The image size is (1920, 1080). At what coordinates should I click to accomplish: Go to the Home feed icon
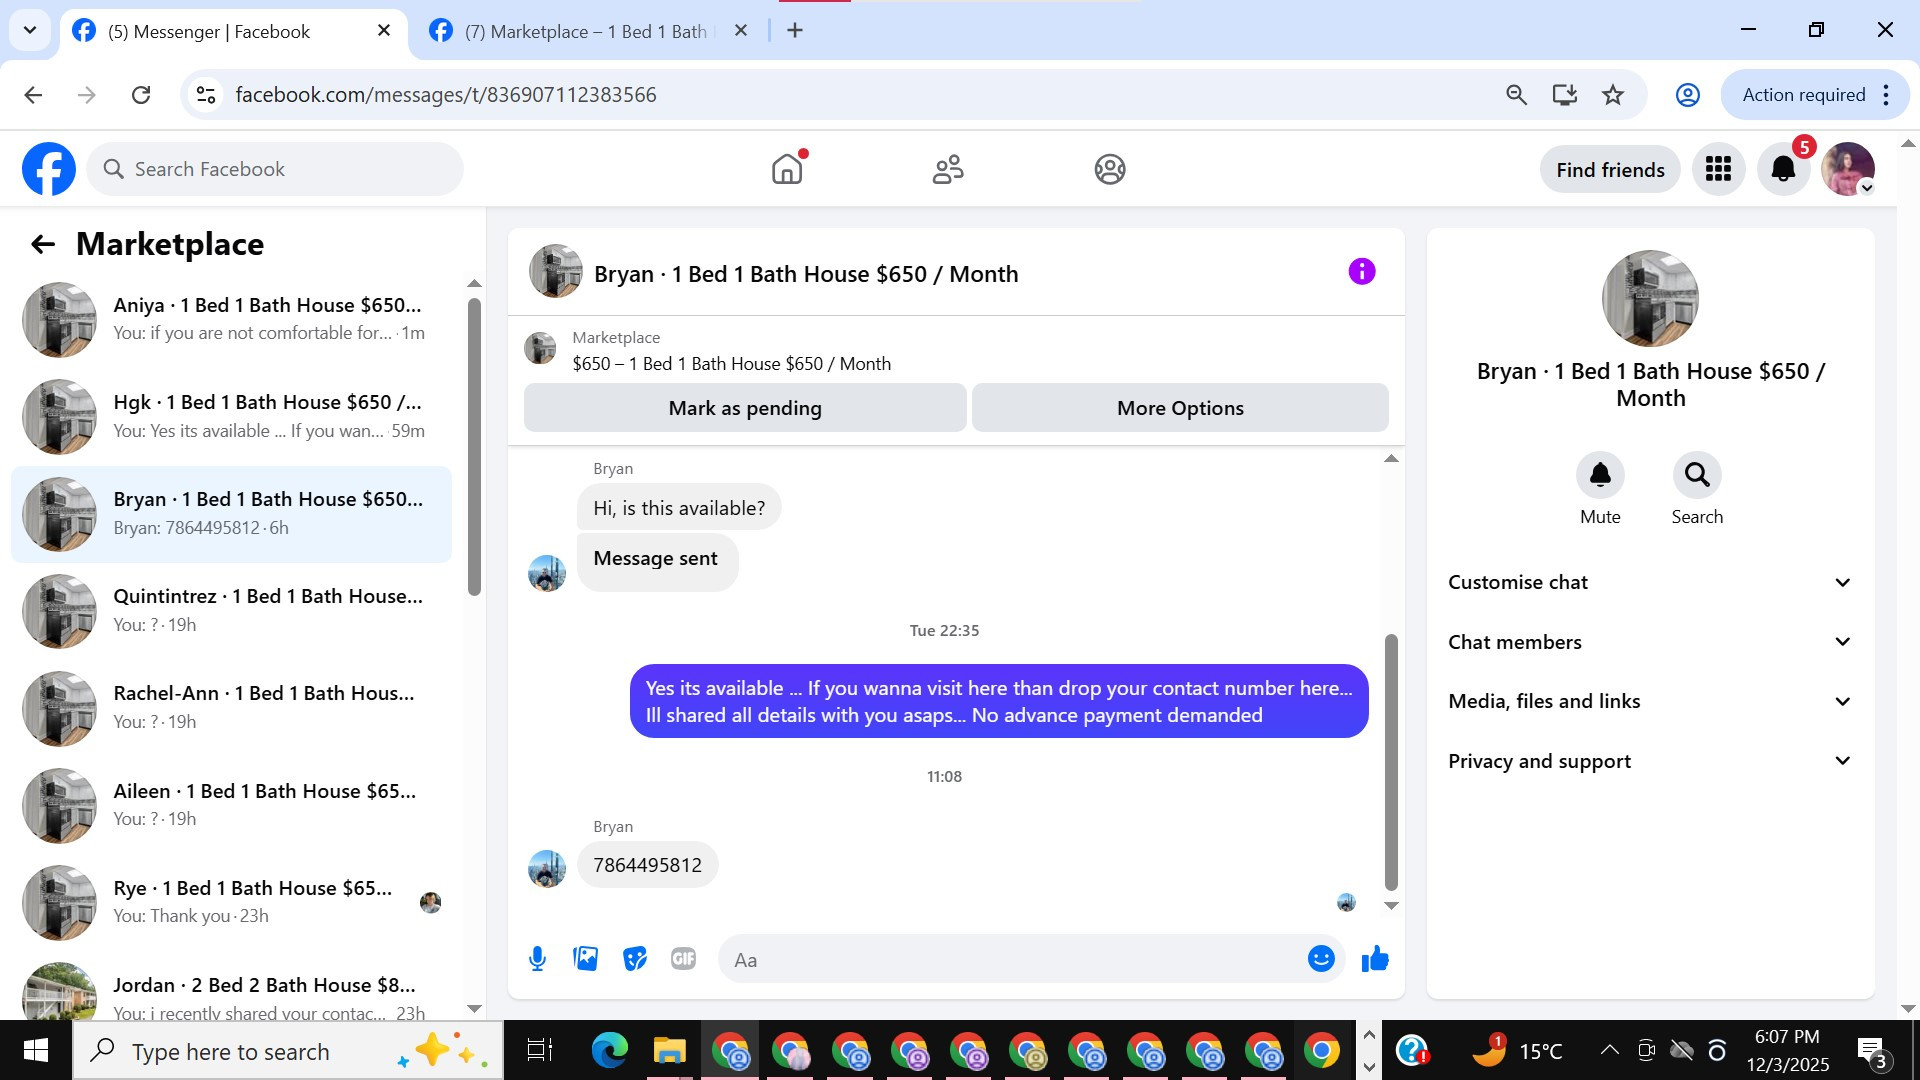point(788,169)
